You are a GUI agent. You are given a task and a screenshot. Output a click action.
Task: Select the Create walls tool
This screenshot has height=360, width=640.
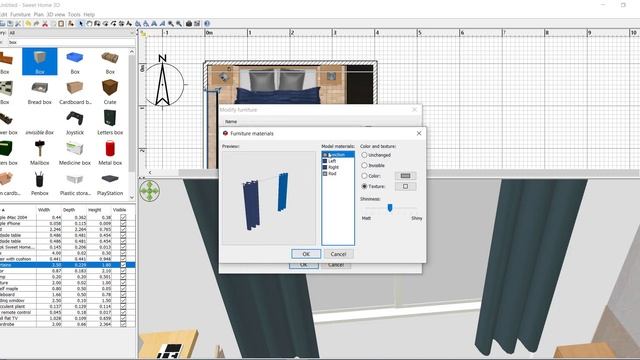(x=97, y=24)
